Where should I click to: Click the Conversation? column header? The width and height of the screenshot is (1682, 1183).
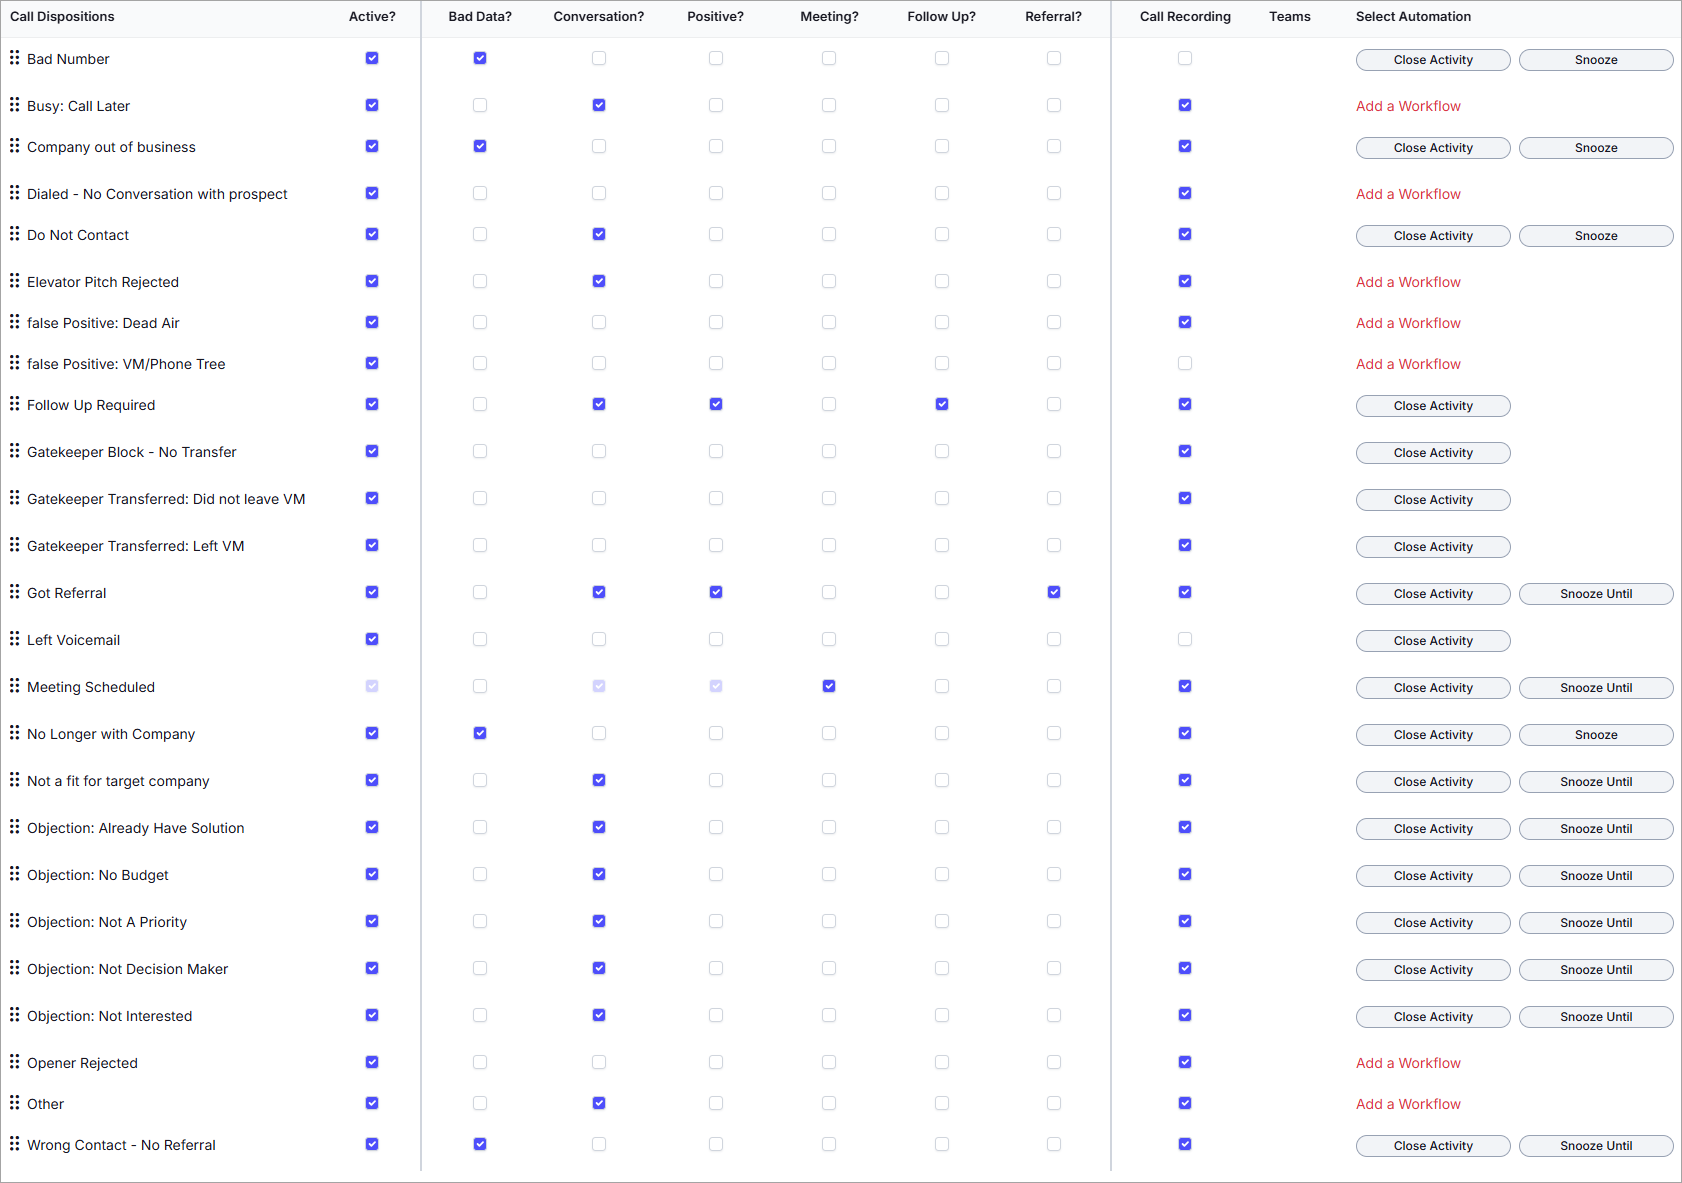599,17
